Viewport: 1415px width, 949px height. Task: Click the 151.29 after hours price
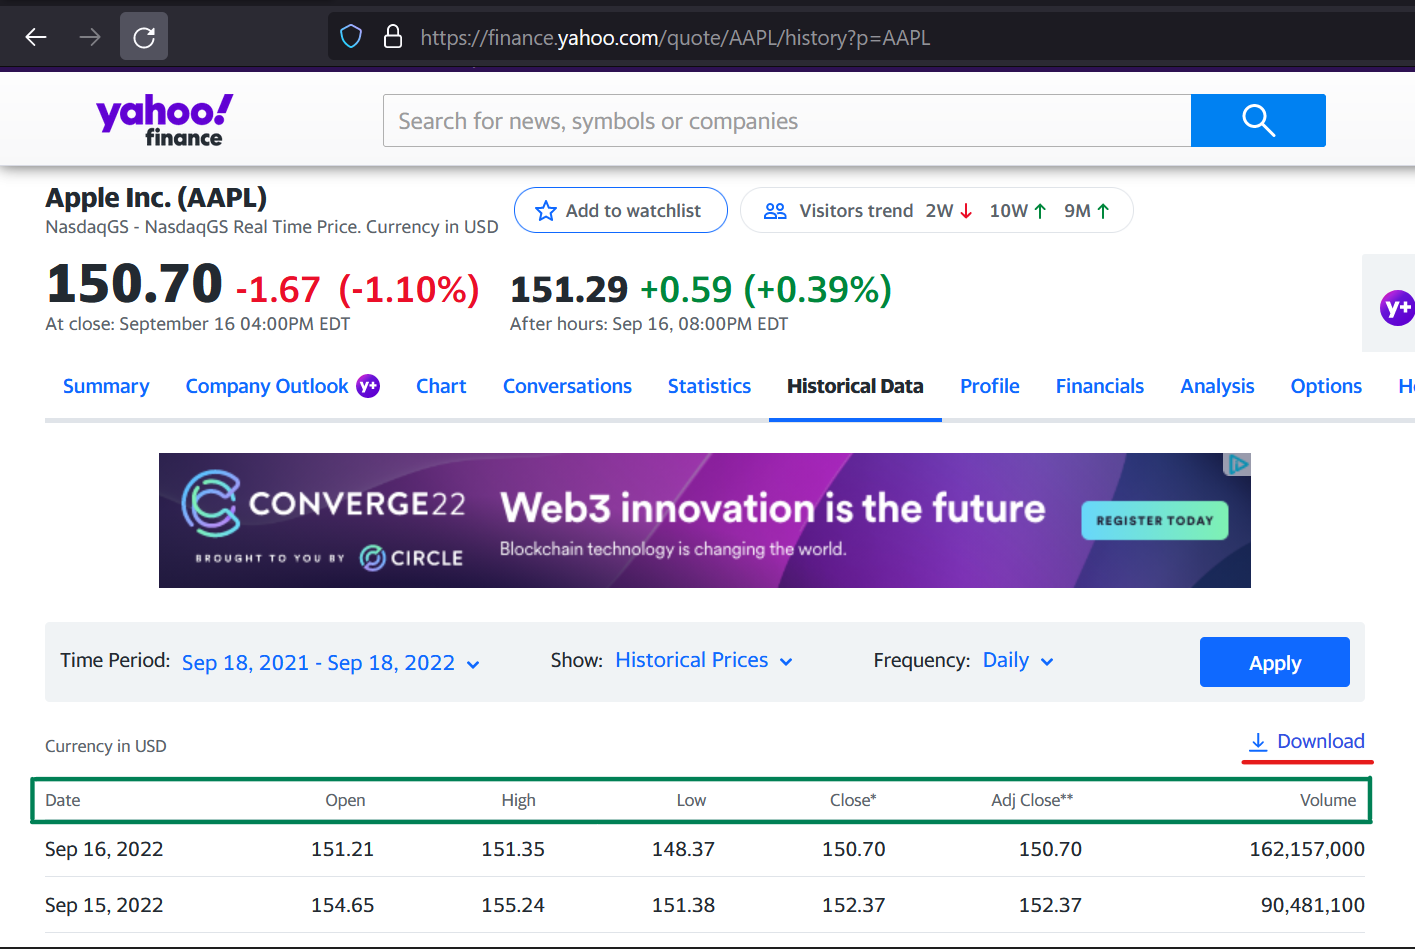(x=569, y=289)
